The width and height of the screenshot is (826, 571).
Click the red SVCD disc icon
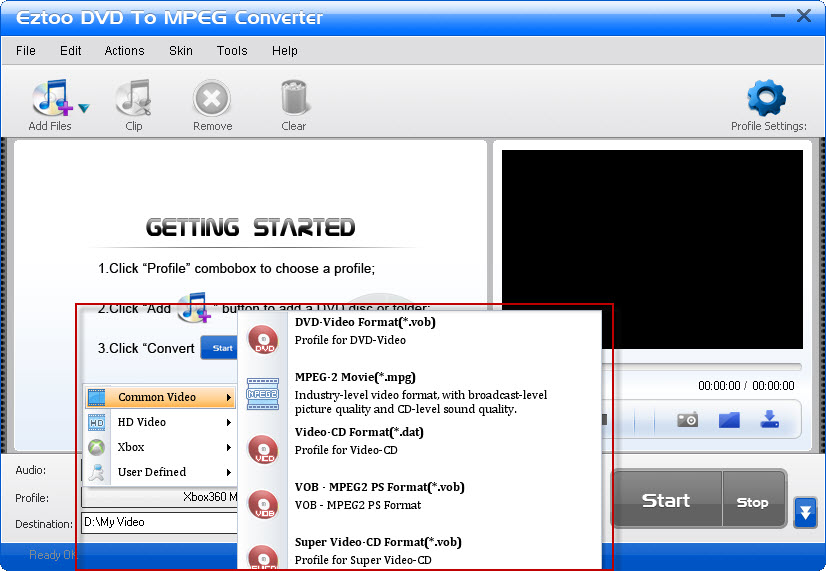click(x=263, y=557)
